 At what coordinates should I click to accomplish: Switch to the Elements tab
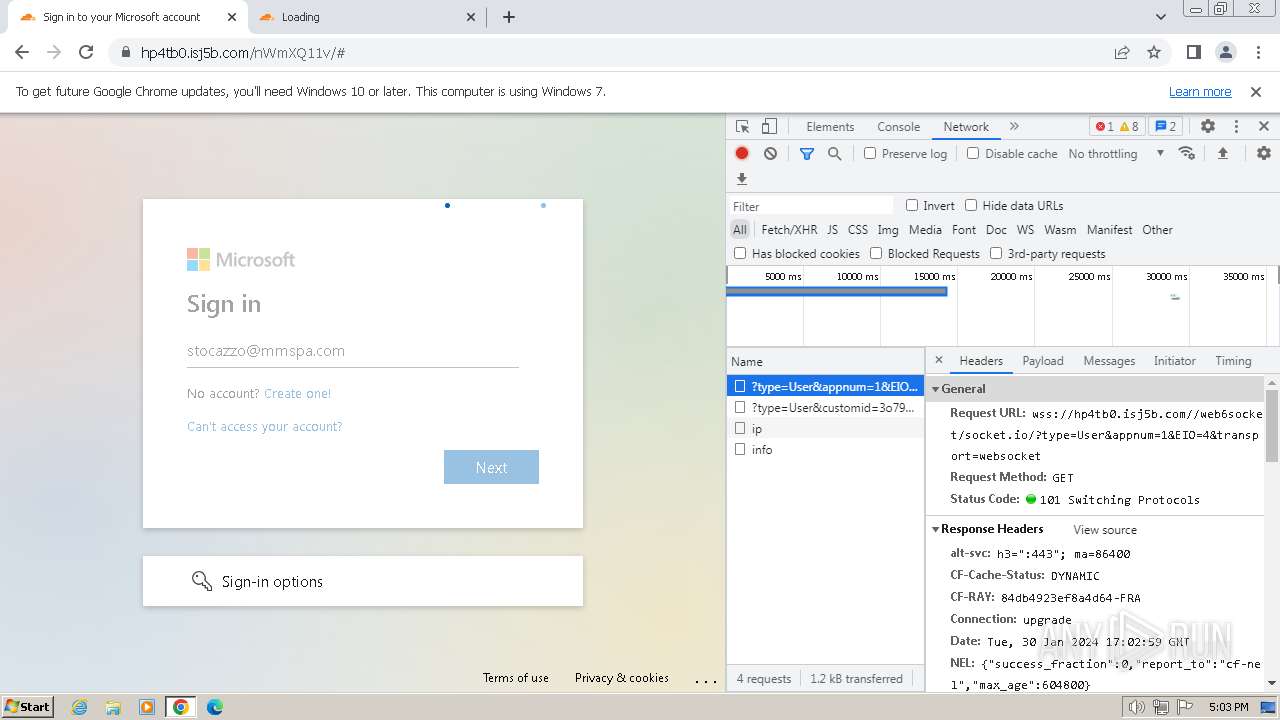click(830, 127)
